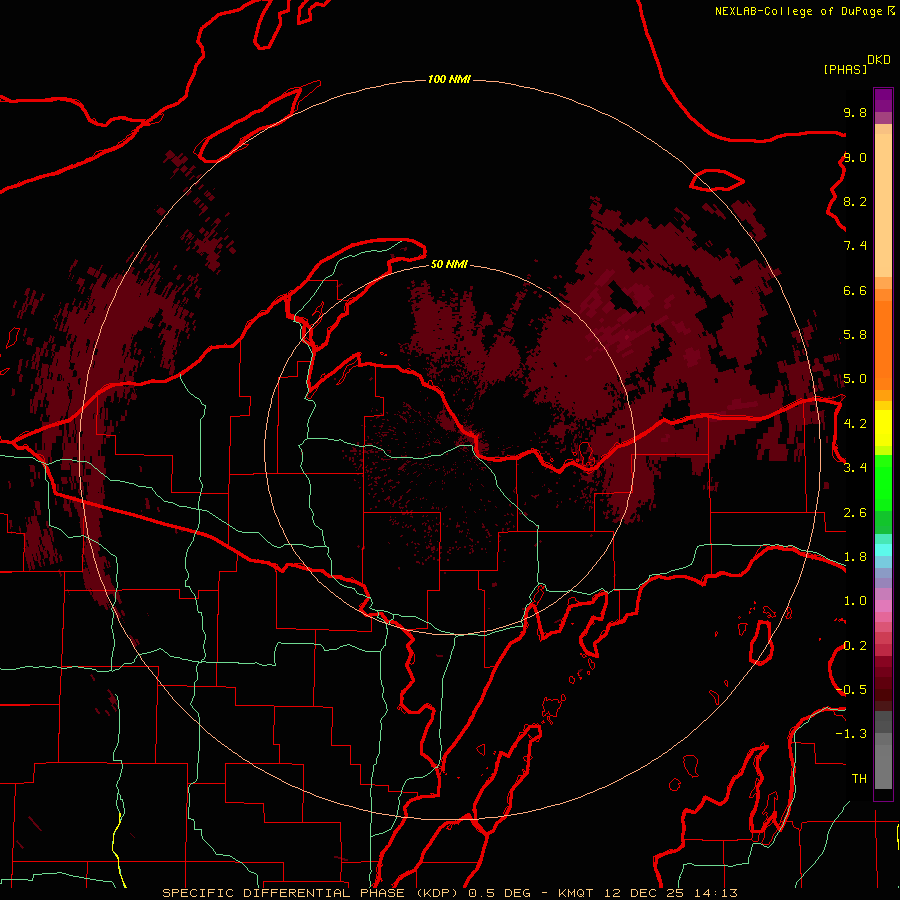Click the 3.4 legend value
The image size is (900, 900).
(855, 468)
